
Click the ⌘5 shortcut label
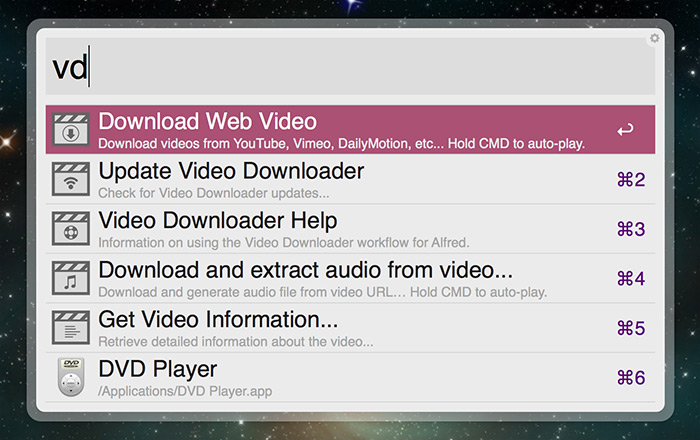pos(630,328)
